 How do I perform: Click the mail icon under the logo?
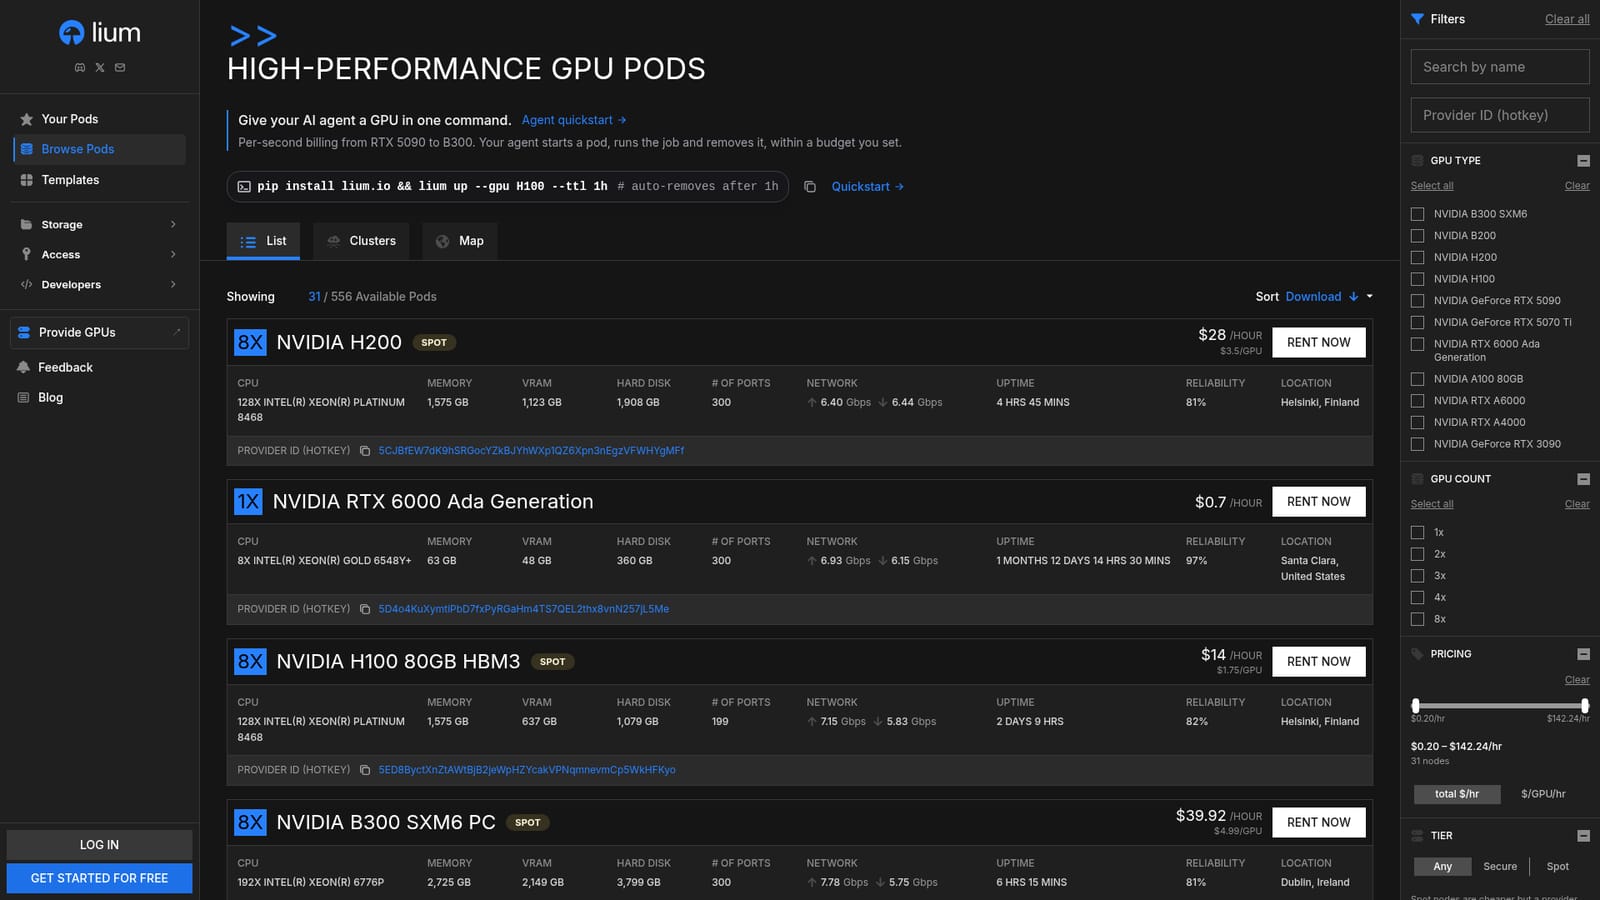120,68
